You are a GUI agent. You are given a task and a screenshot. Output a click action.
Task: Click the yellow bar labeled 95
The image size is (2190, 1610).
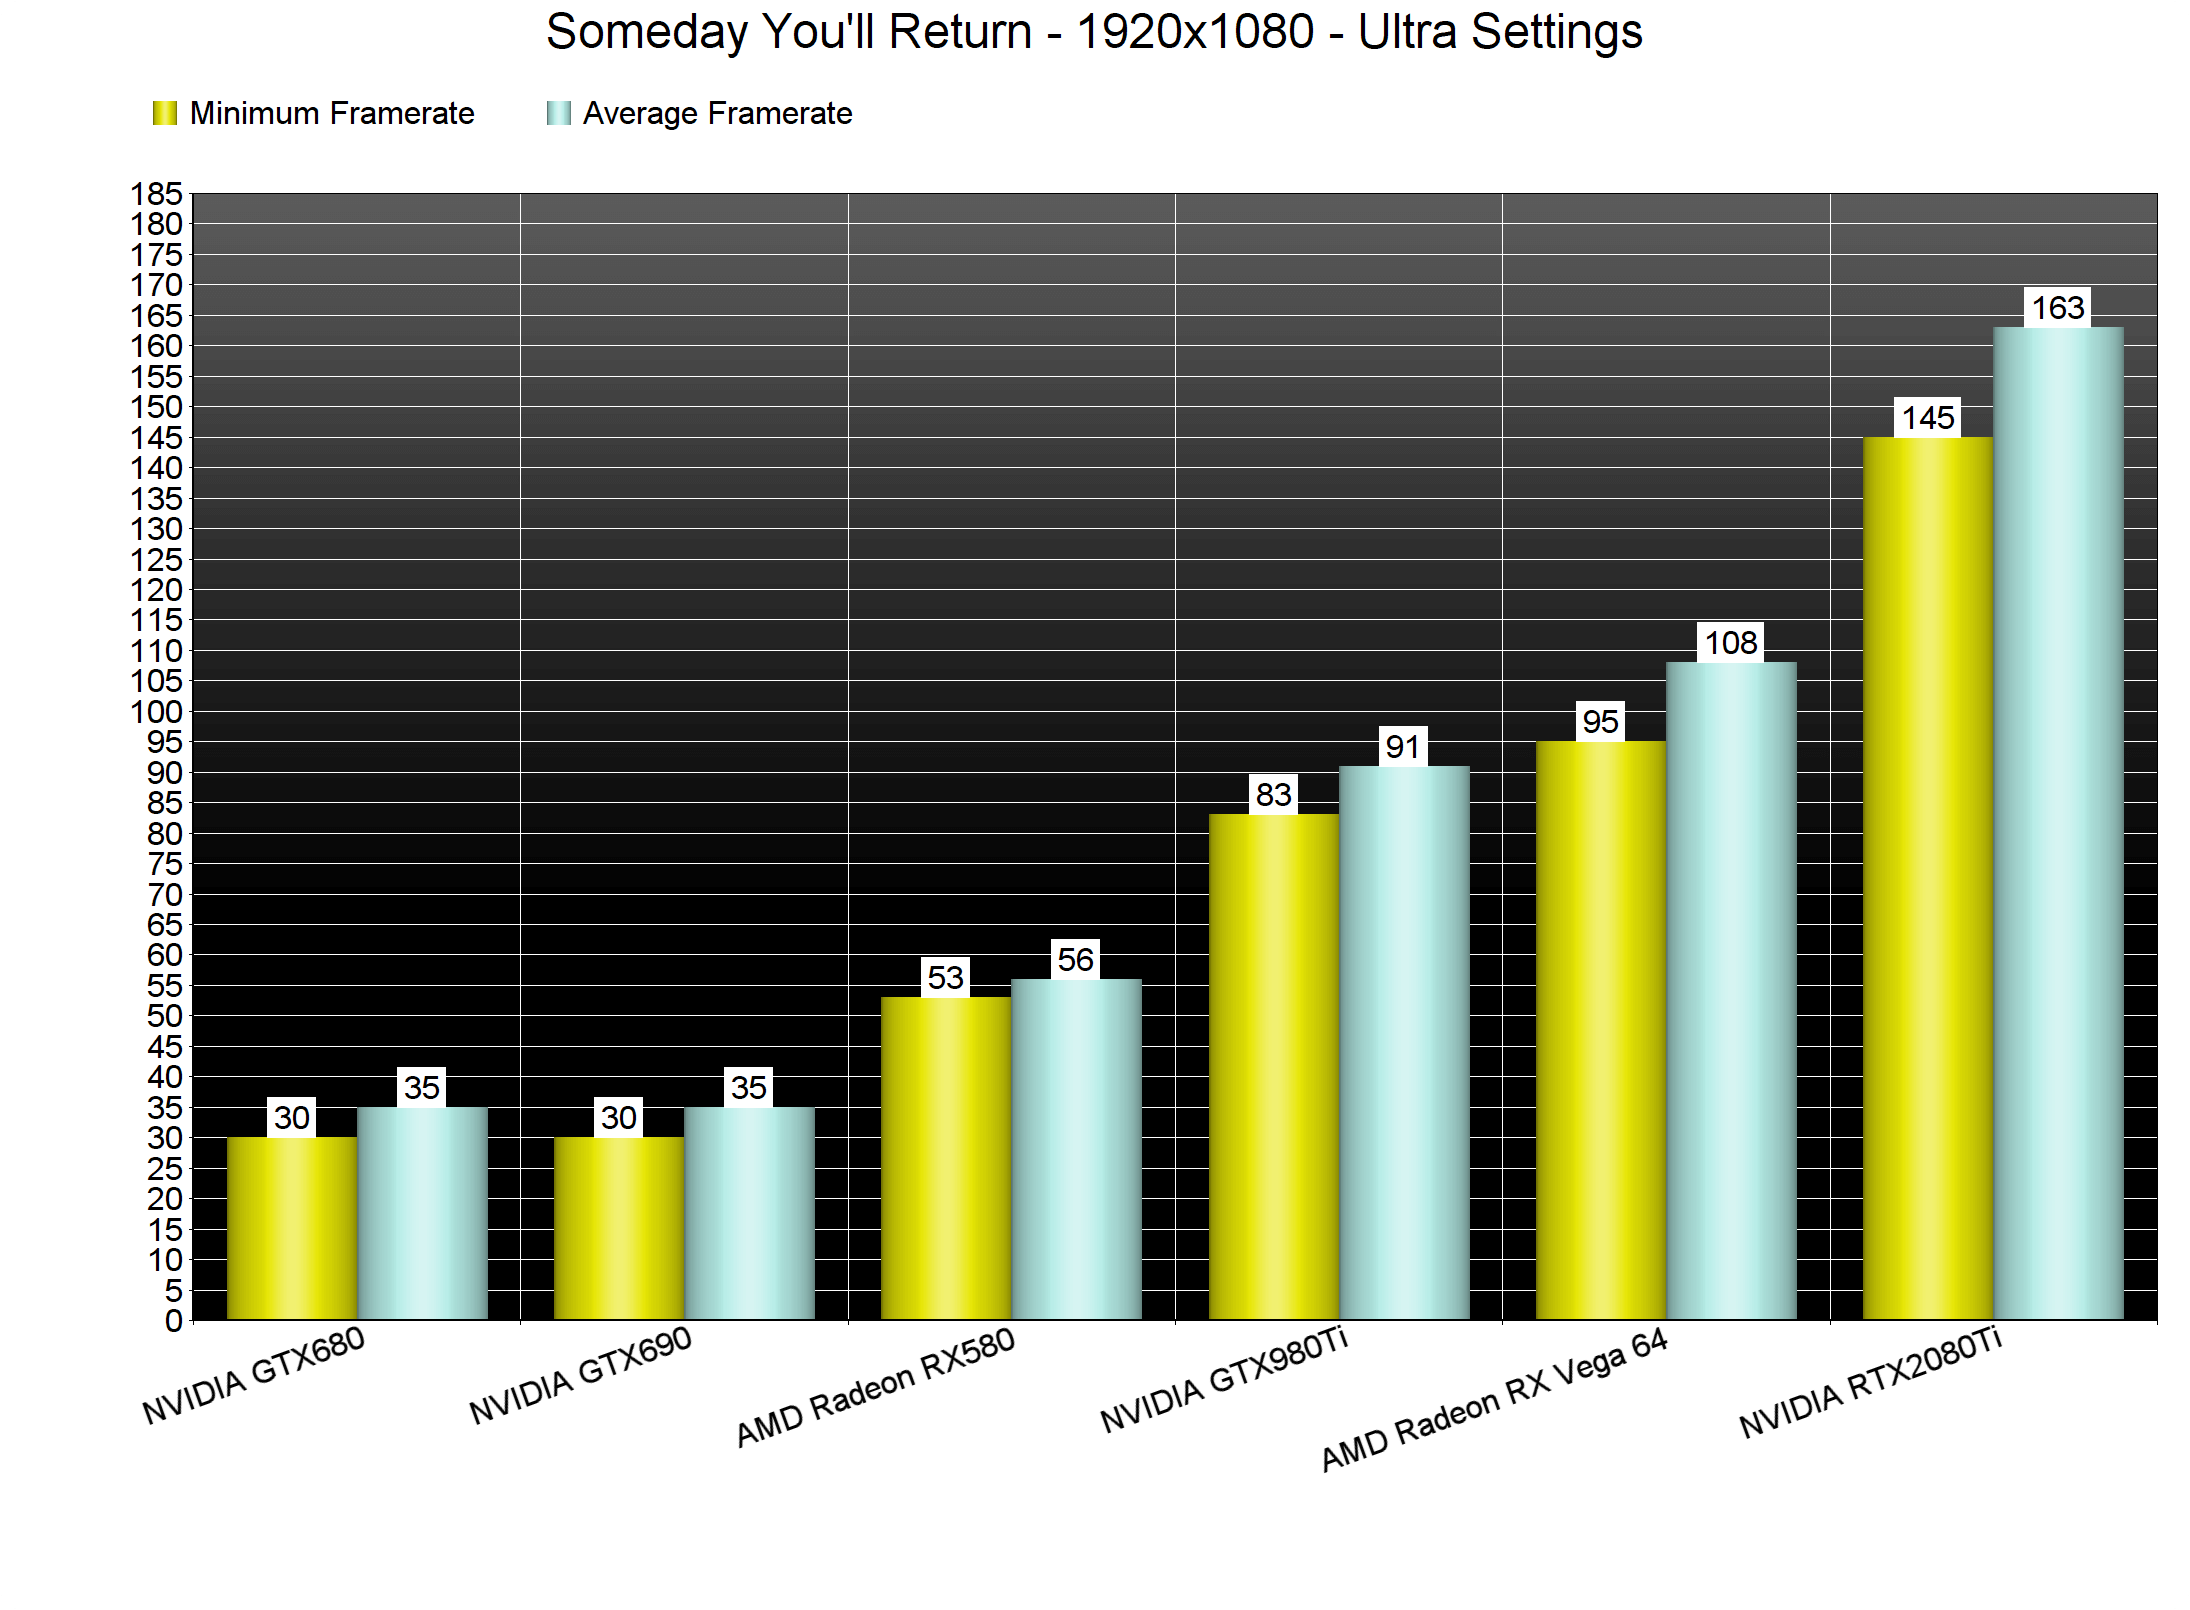pyautogui.click(x=1600, y=1030)
